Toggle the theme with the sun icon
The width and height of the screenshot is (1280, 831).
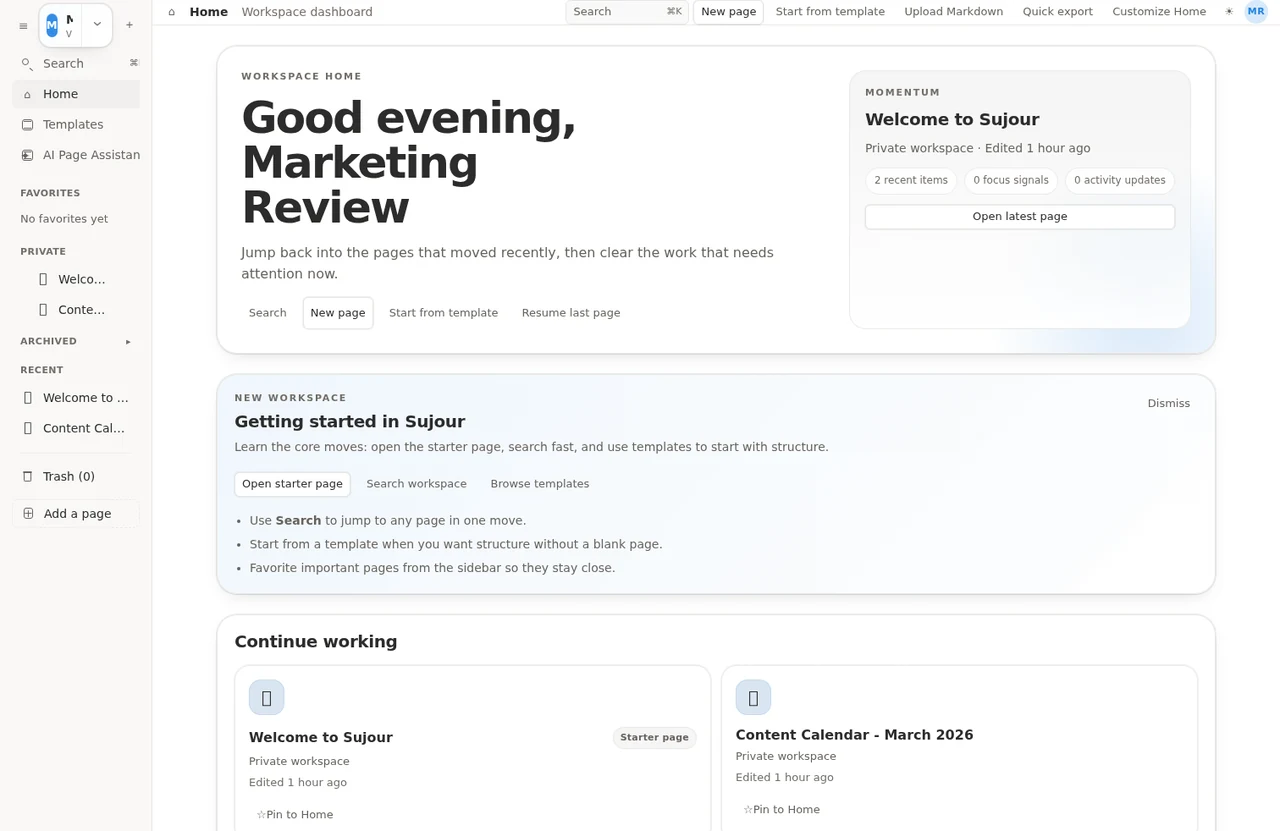pos(1228,12)
